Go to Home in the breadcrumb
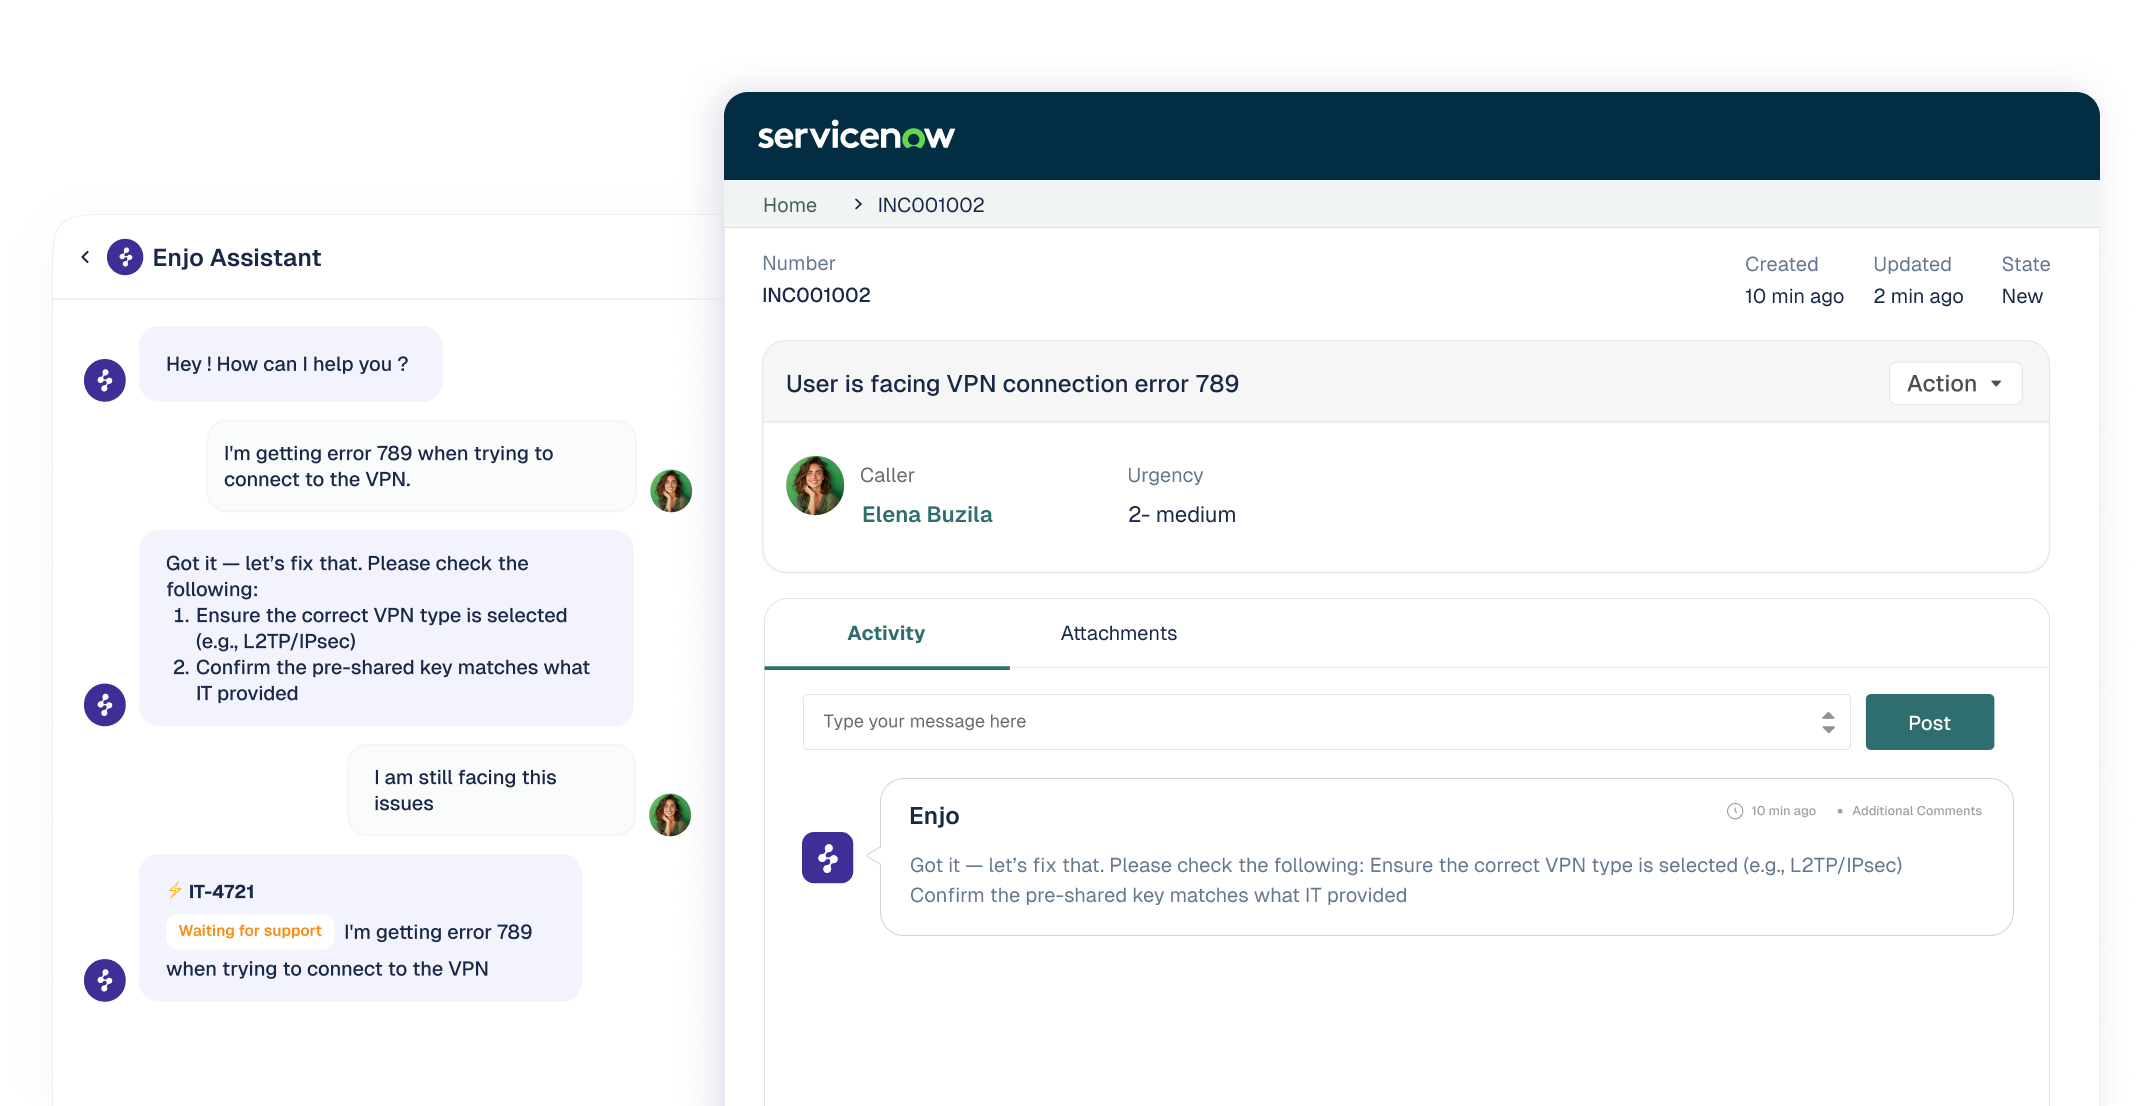 [x=790, y=205]
